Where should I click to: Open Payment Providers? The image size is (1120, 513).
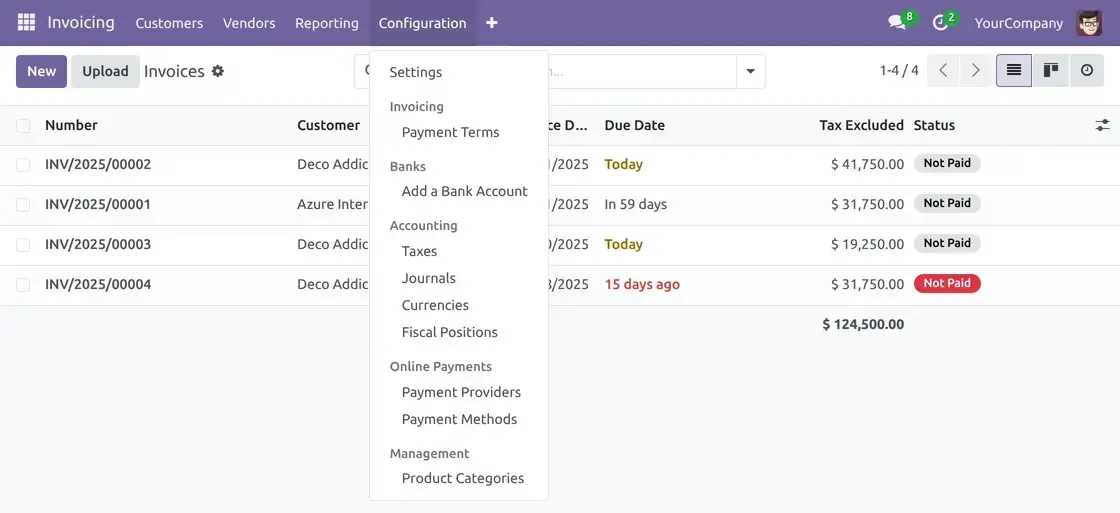pos(461,392)
